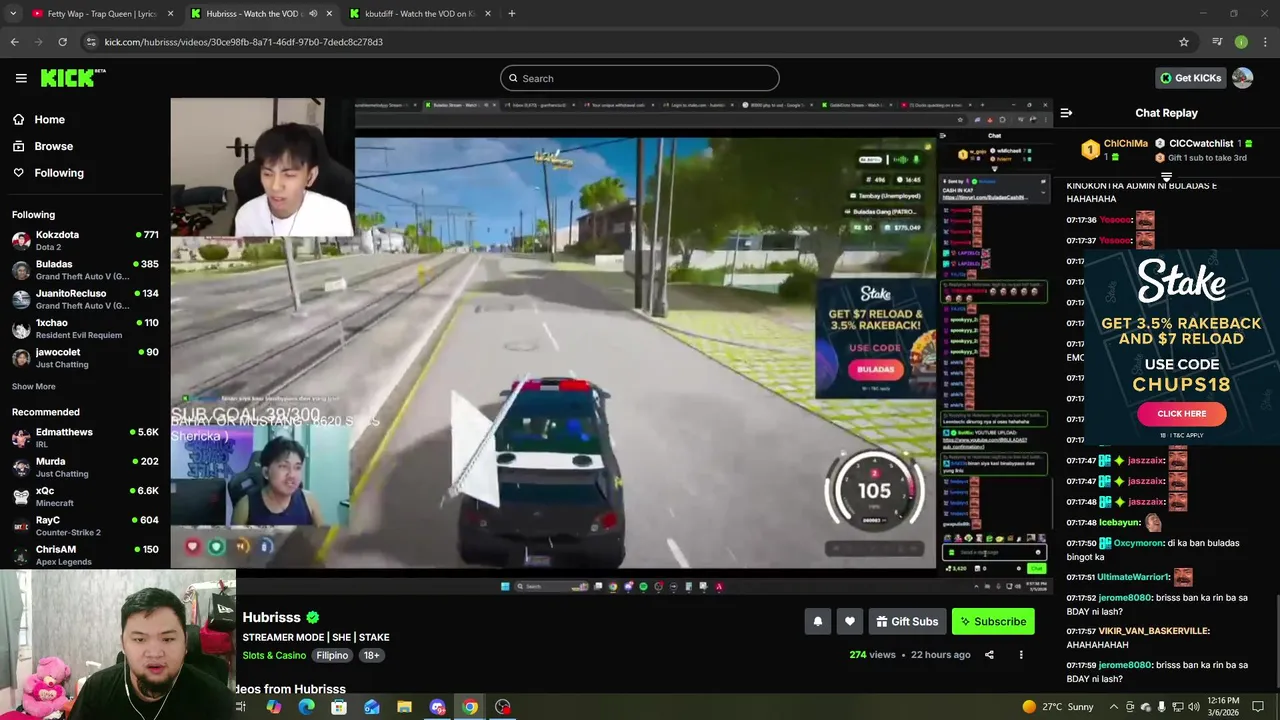Open Microsoft Store in taskbar
The image size is (1280, 720).
click(x=339, y=707)
